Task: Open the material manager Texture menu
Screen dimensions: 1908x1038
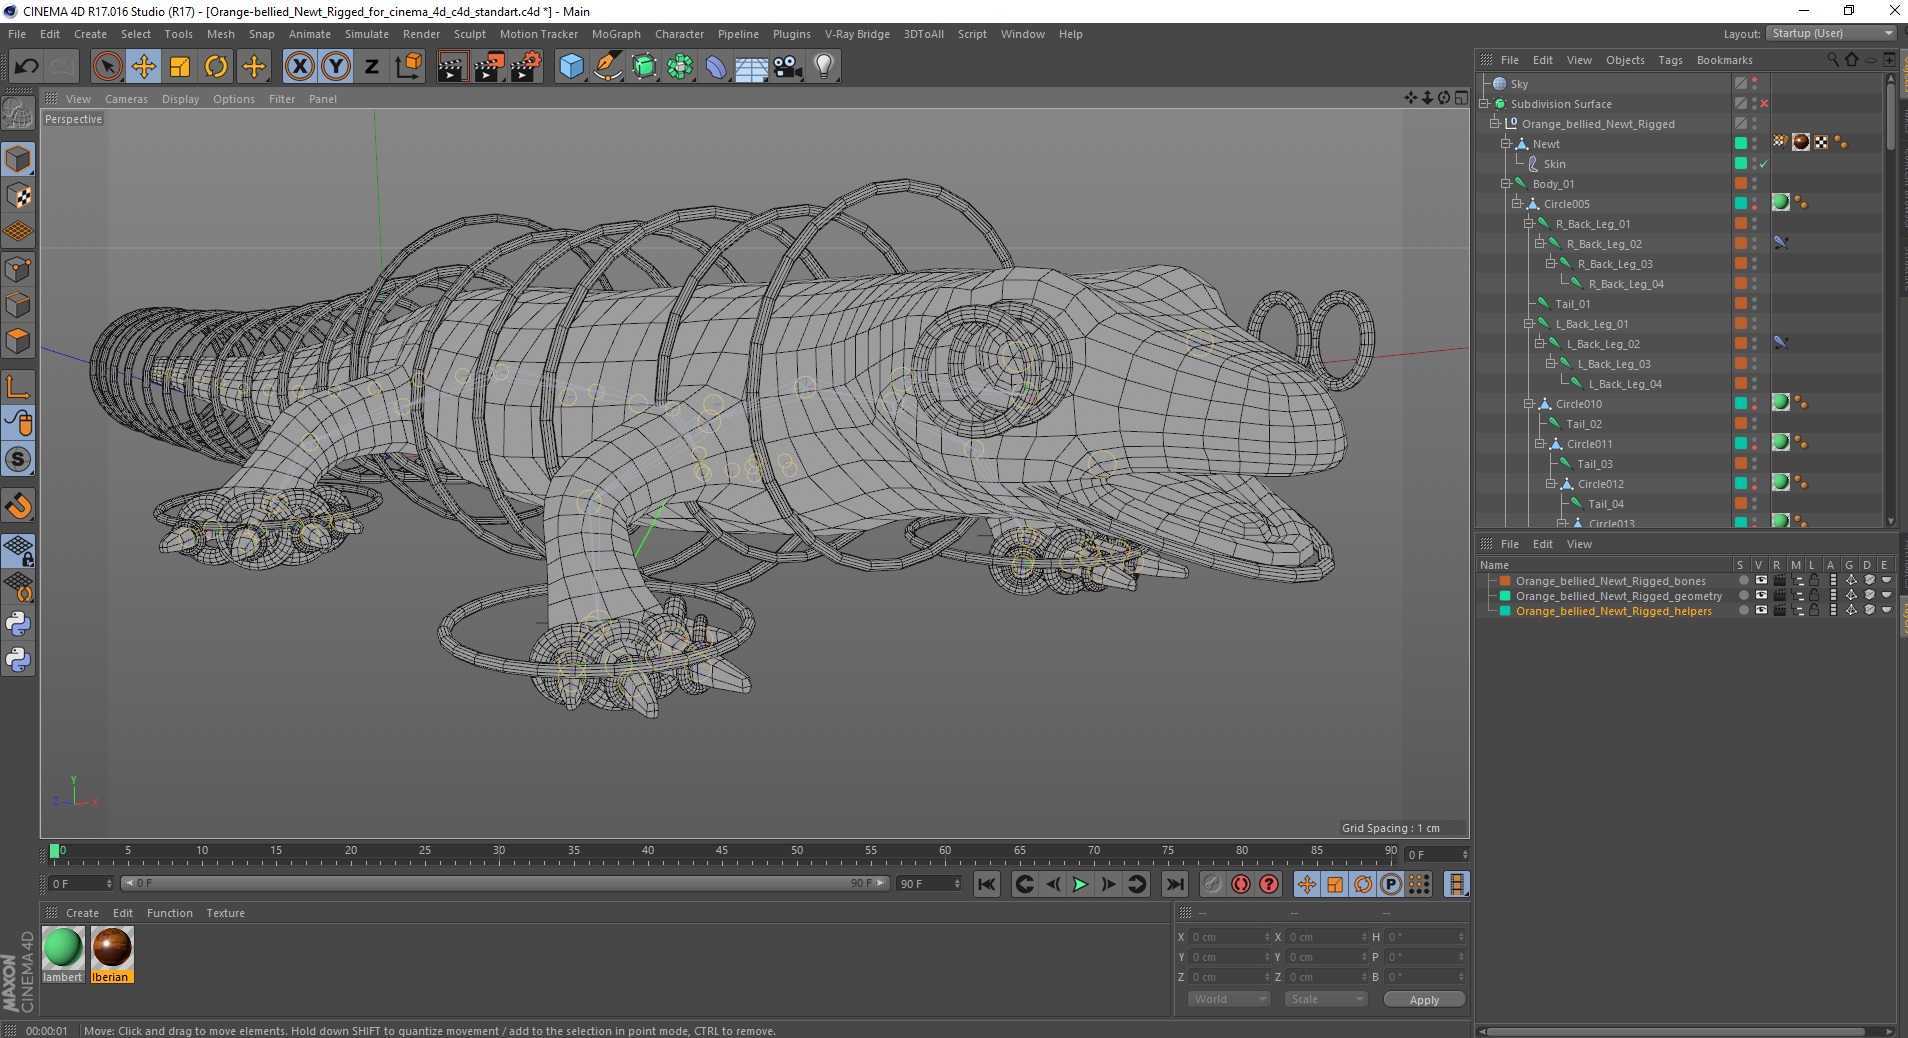Action: coord(225,913)
